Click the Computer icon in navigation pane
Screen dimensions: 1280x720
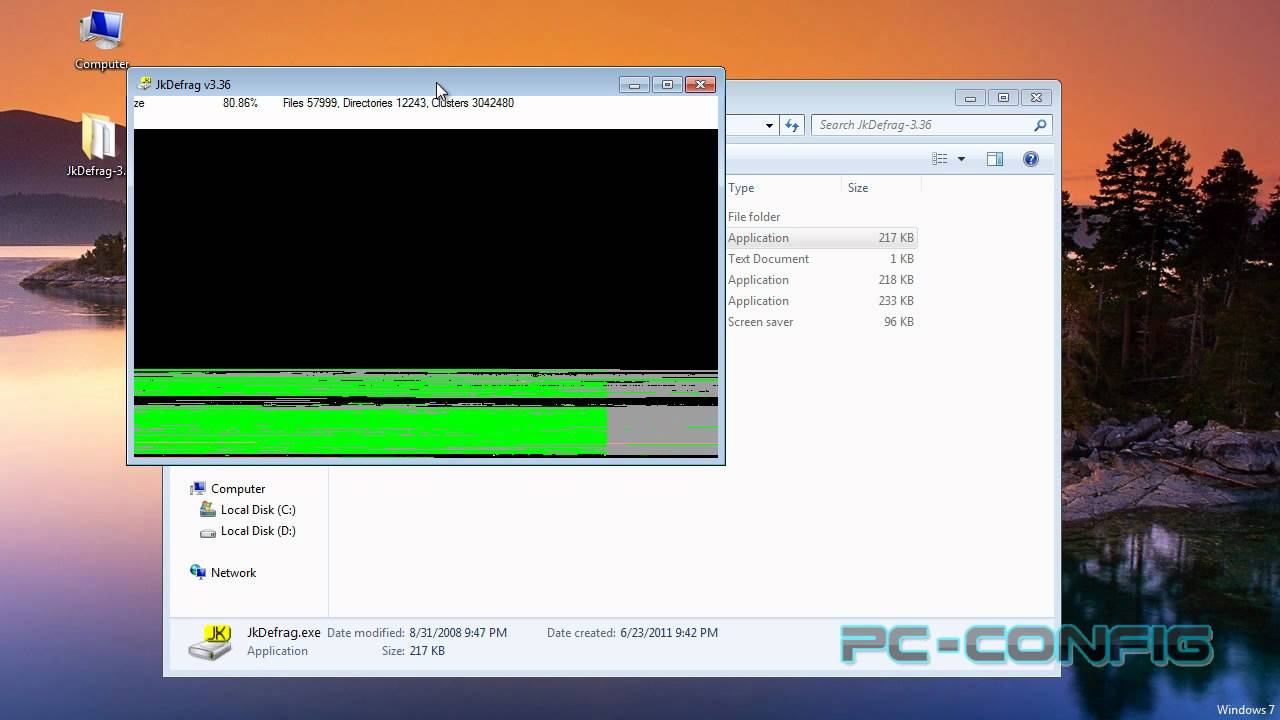(198, 488)
